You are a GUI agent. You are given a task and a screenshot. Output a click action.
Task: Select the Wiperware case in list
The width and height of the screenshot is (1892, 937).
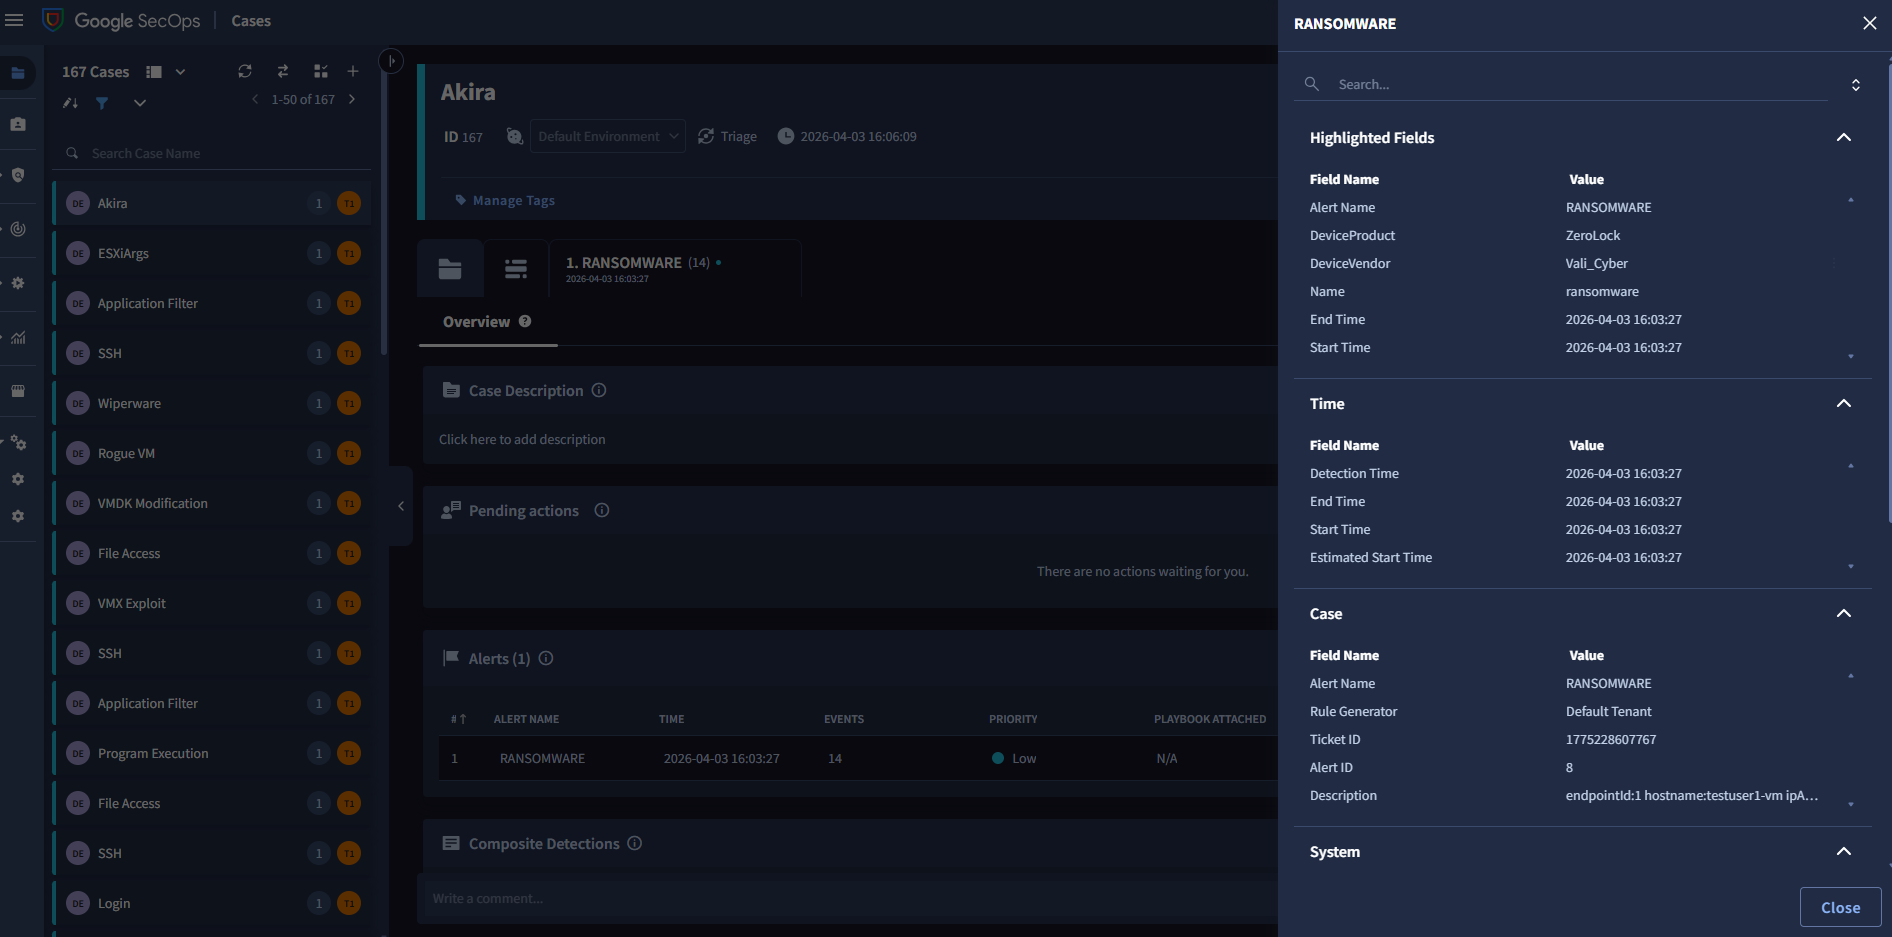[x=129, y=403]
